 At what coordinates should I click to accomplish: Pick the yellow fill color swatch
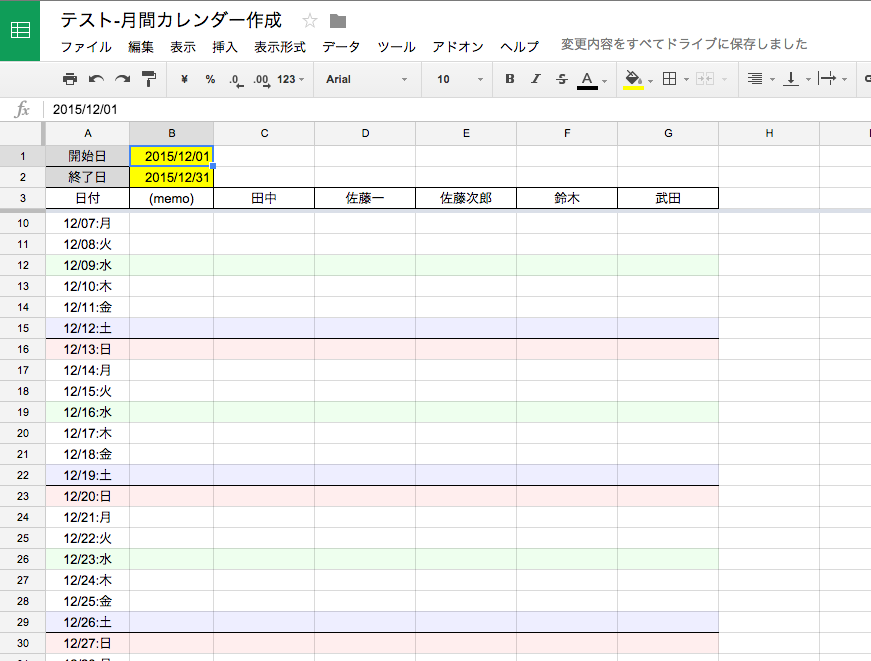click(633, 79)
